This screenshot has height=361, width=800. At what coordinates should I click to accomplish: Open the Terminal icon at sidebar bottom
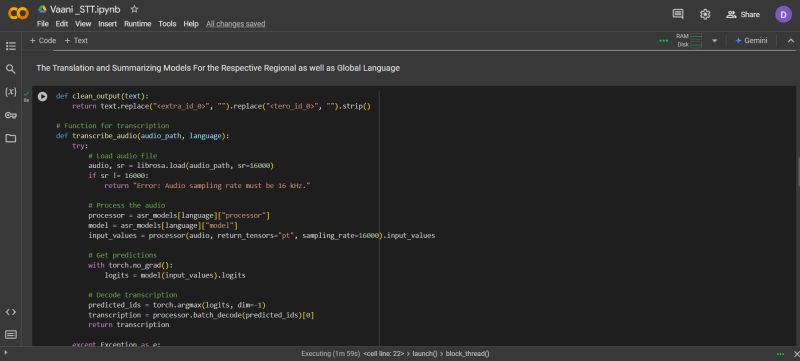tap(11, 335)
